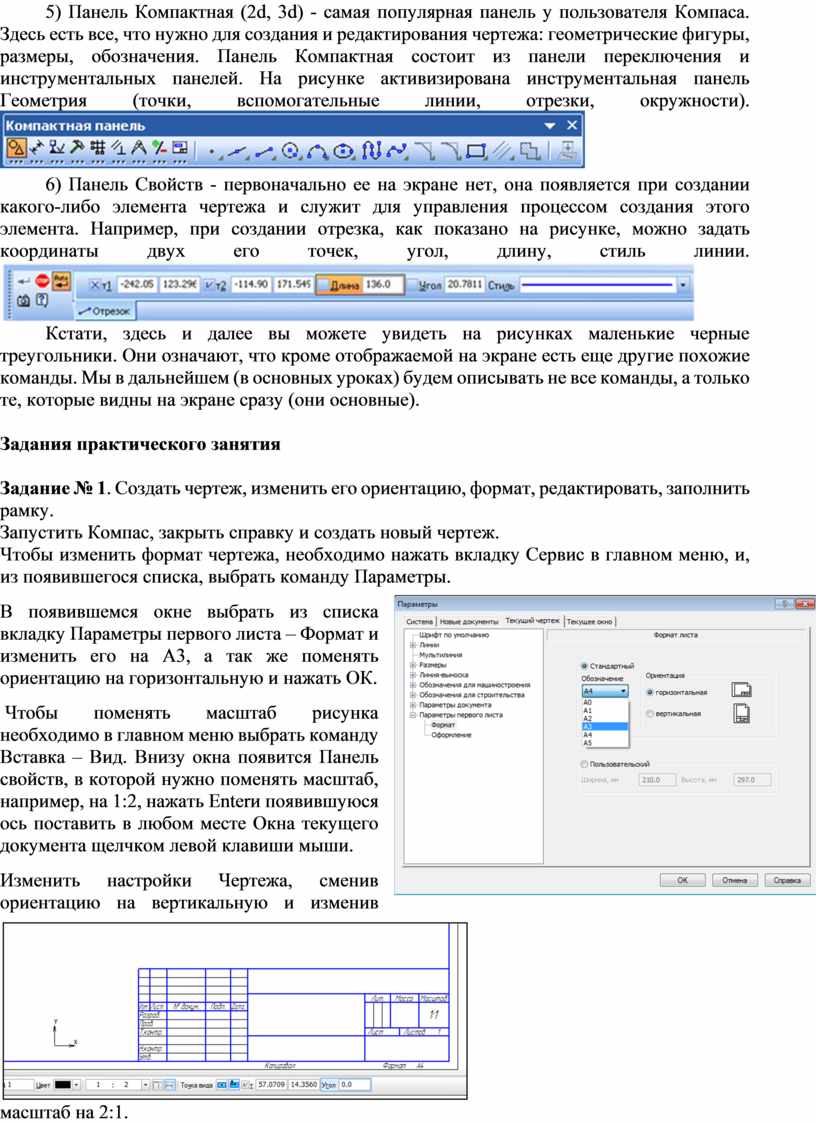Expand the Размеры tree node

click(x=412, y=665)
